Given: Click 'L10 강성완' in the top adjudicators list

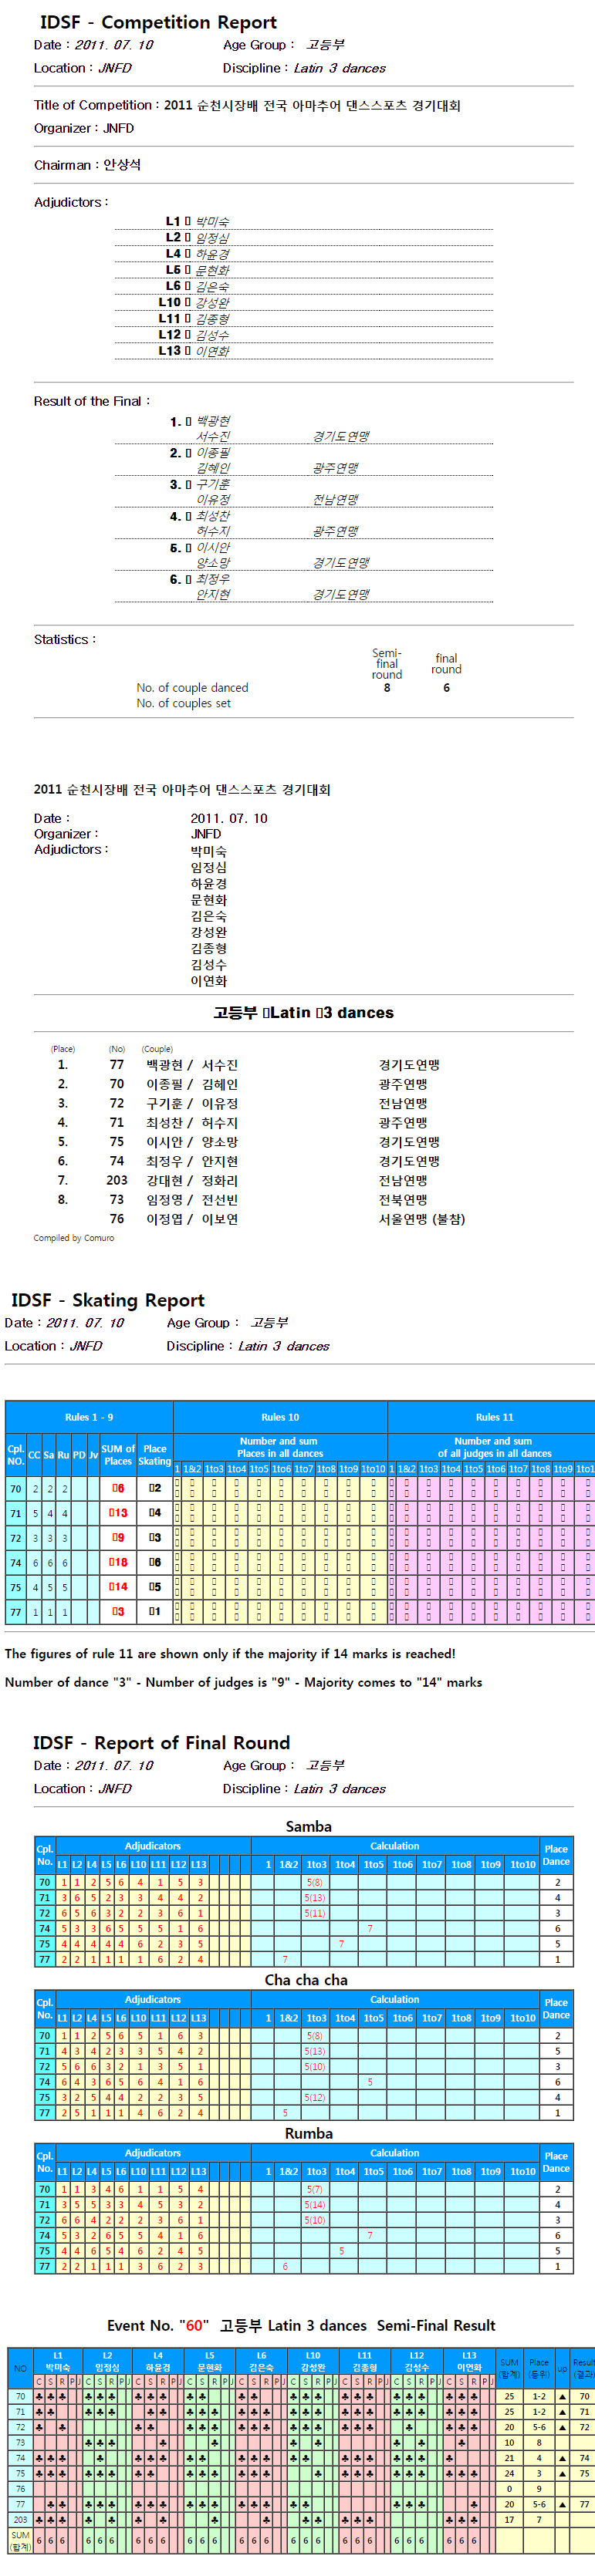Looking at the screenshot, I should point(303,302).
